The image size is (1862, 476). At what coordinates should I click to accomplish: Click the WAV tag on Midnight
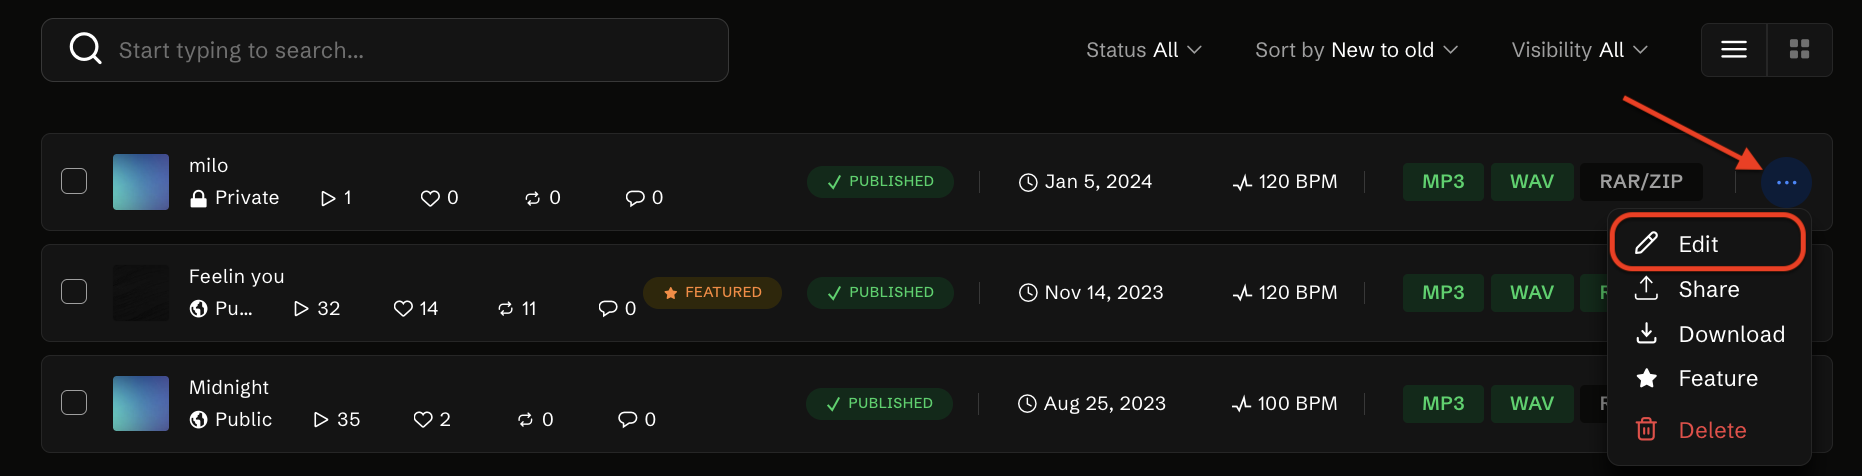[1531, 404]
